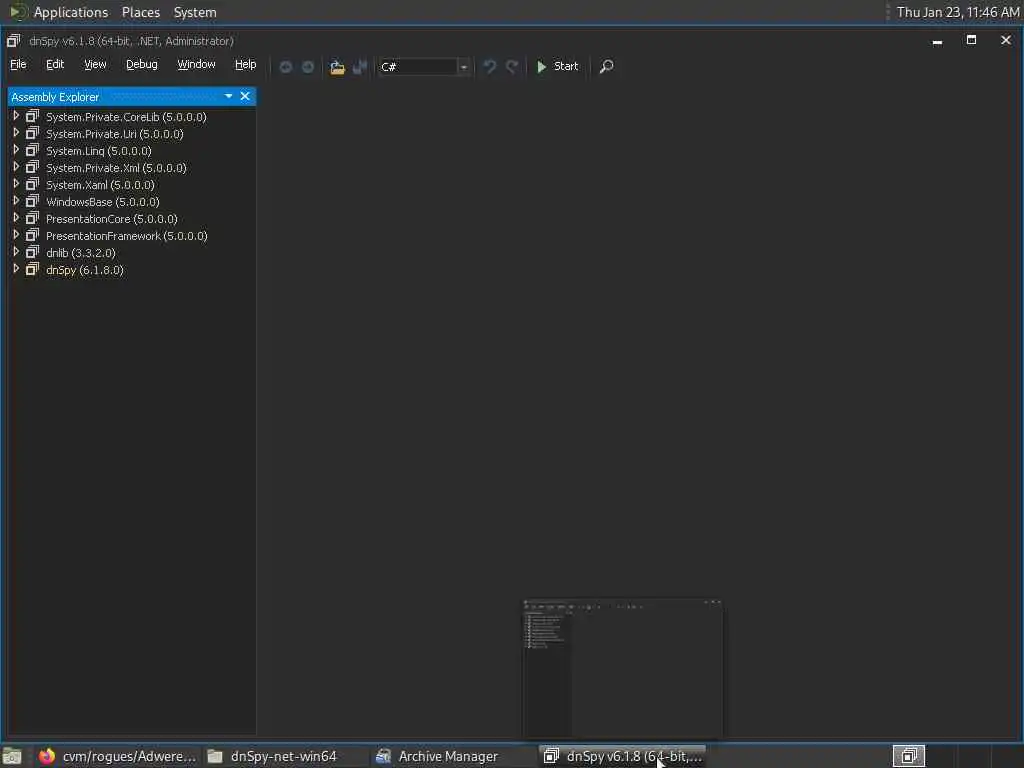Click the System.Private.CoreLib assembly icon

point(32,116)
